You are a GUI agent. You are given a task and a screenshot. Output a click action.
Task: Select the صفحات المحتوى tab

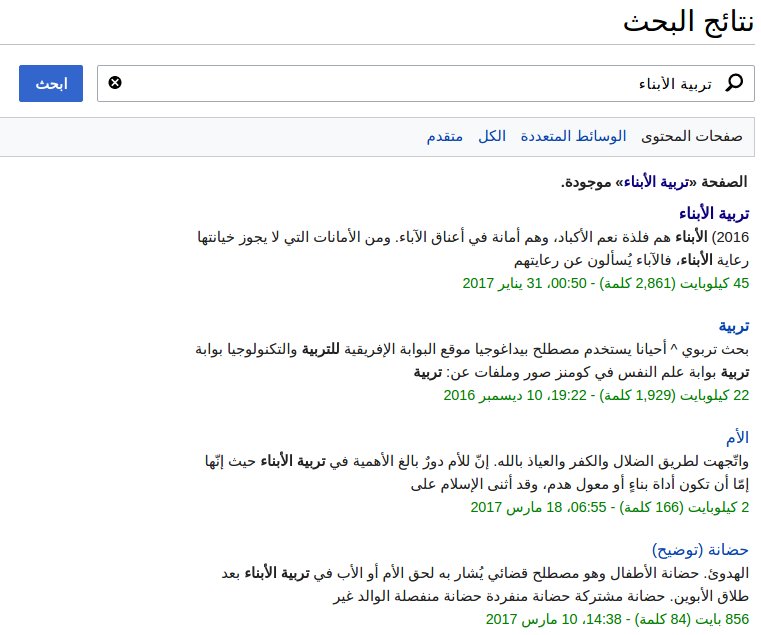[x=692, y=136]
